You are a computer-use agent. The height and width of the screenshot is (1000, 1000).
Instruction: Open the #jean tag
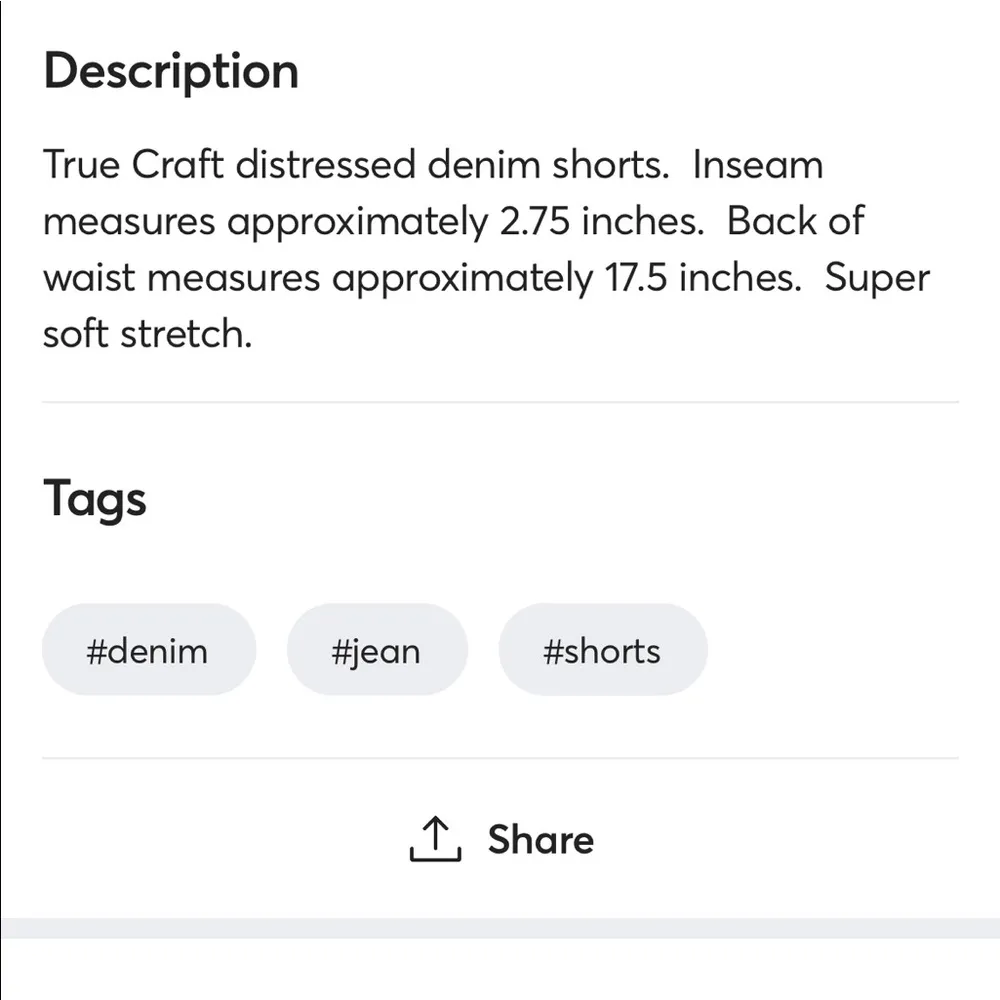[x=376, y=651]
